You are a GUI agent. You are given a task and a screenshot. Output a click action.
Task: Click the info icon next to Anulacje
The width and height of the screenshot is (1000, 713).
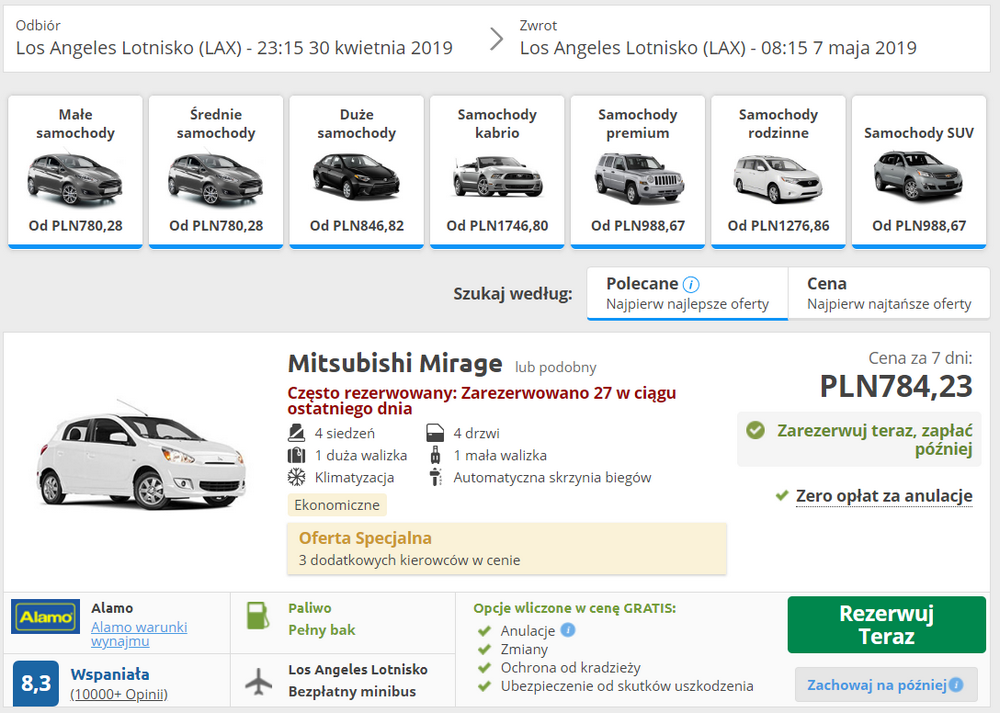click(568, 630)
